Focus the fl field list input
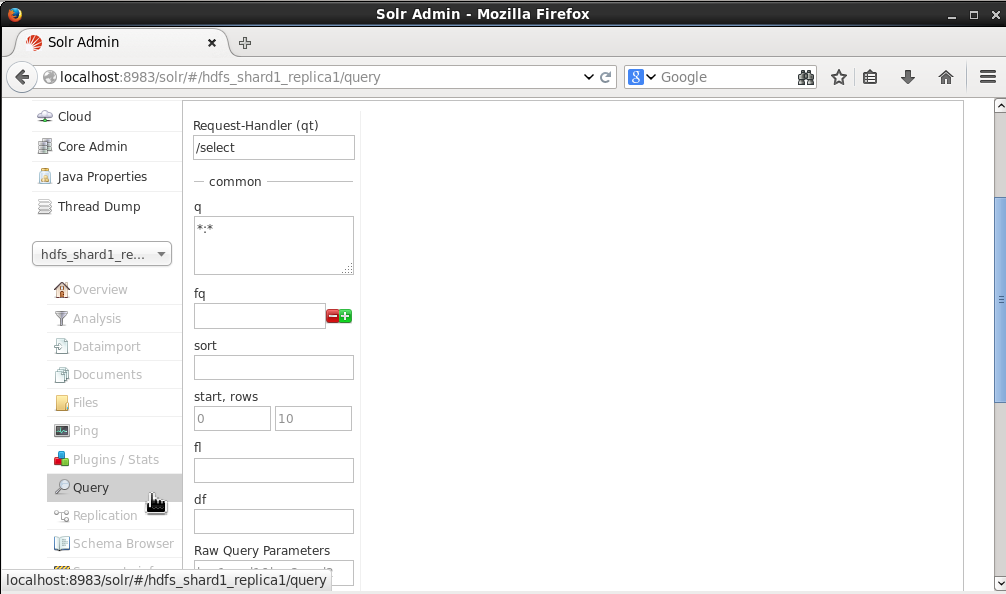The image size is (1006, 594). (x=274, y=470)
